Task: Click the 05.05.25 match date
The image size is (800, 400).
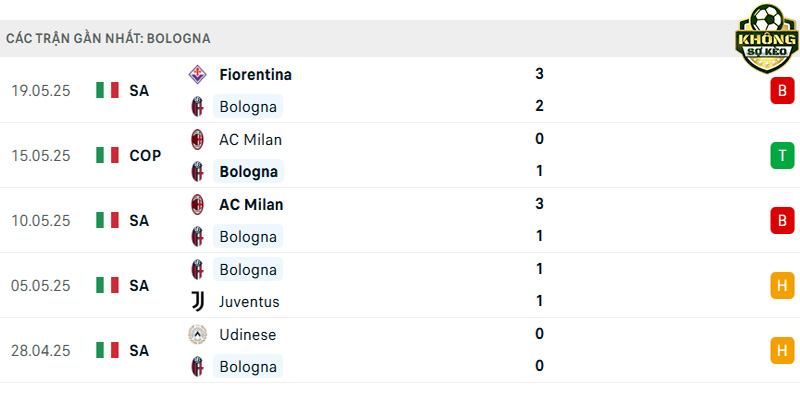Action: pos(41,286)
